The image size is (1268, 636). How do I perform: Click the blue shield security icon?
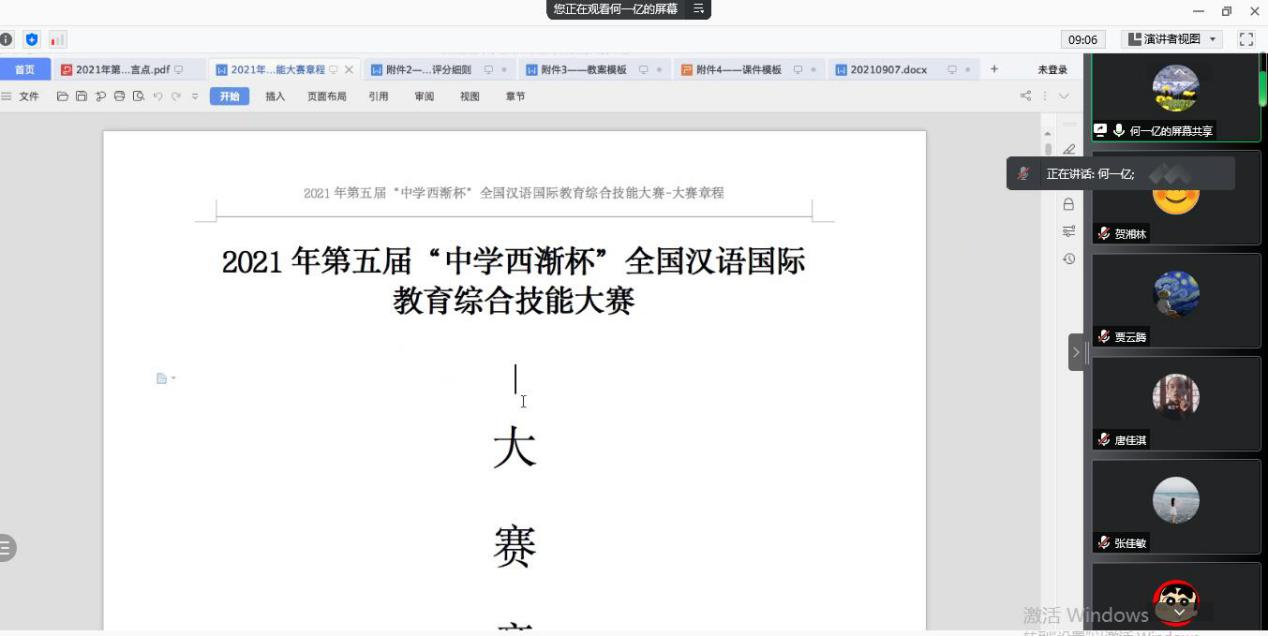click(32, 40)
